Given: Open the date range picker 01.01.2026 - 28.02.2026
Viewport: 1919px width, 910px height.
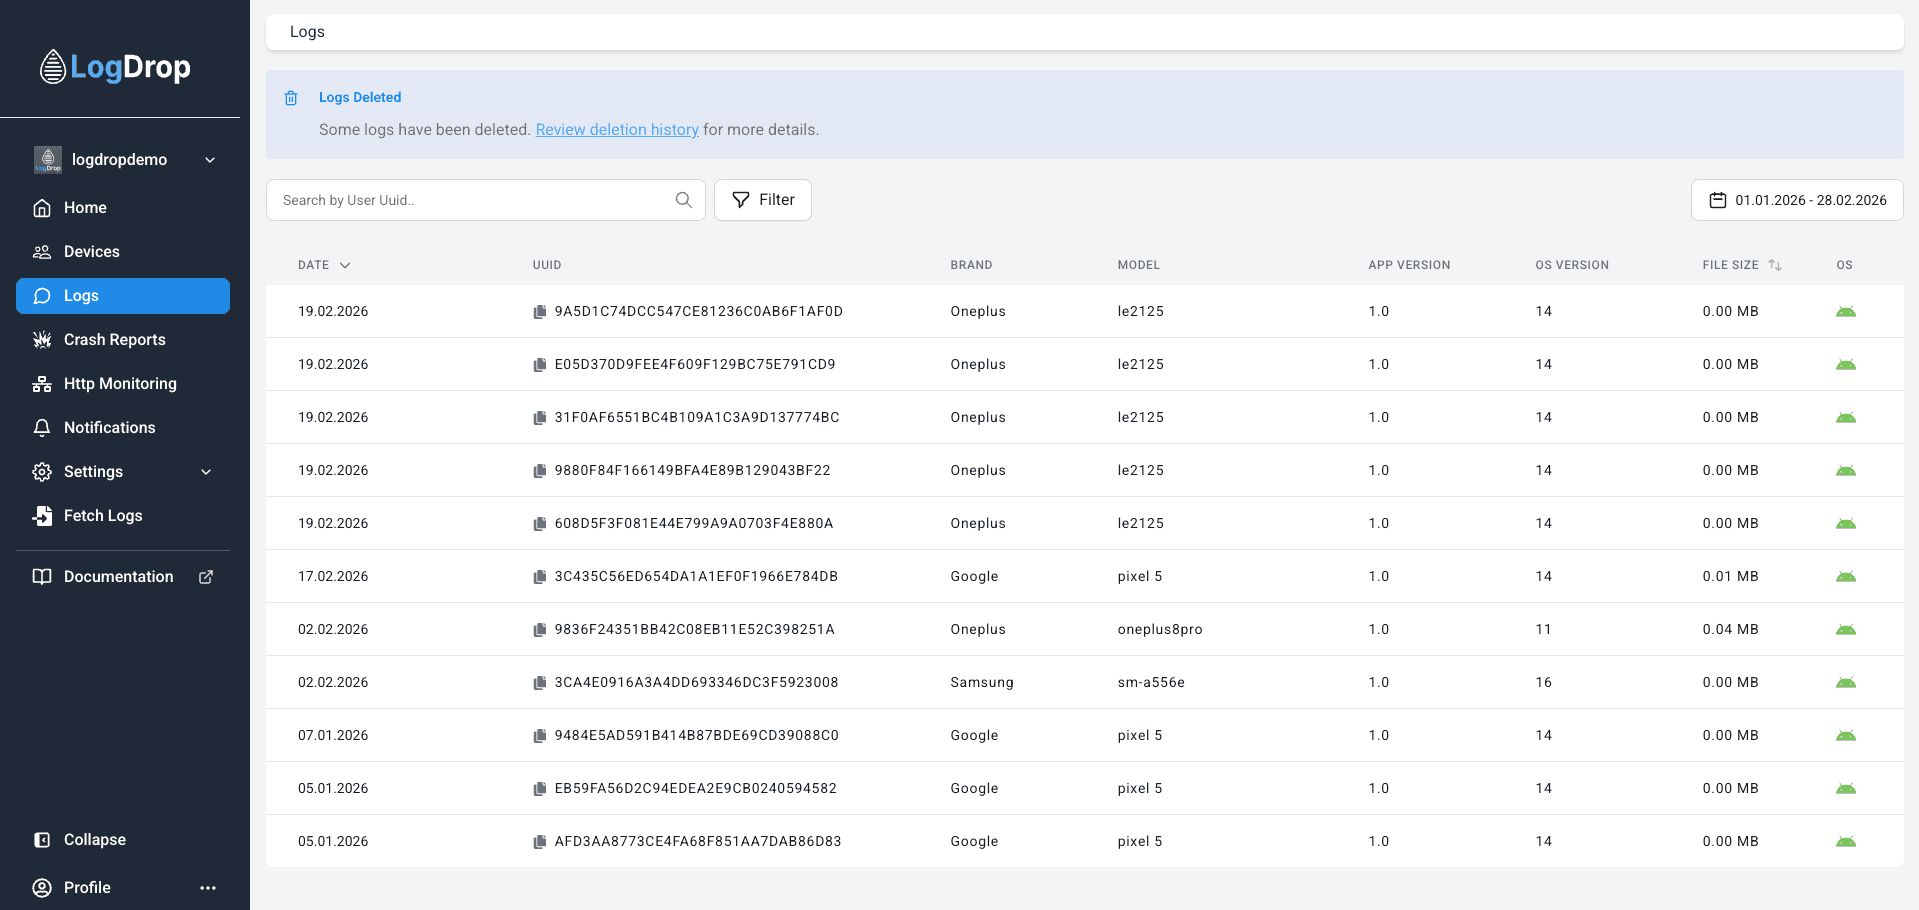Looking at the screenshot, I should [1797, 200].
